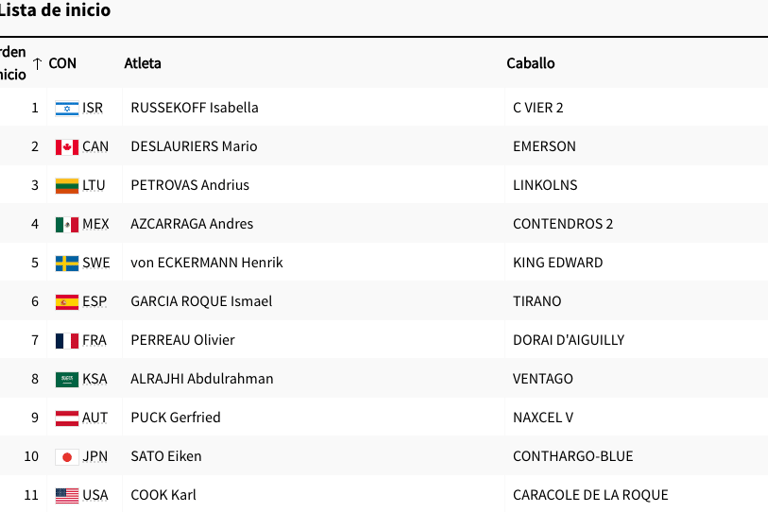
Task: Sort by the Atleta column header
Action: coord(142,63)
